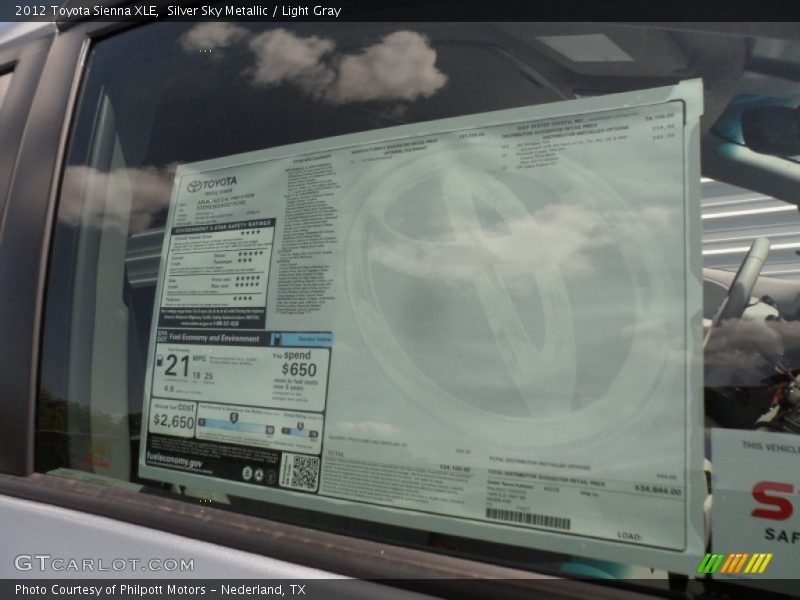
Task: Click the smog rating slider
Action: 301,430
